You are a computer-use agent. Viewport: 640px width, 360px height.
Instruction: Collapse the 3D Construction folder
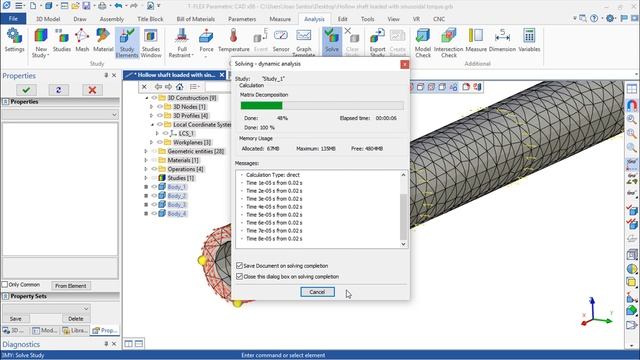point(146,98)
